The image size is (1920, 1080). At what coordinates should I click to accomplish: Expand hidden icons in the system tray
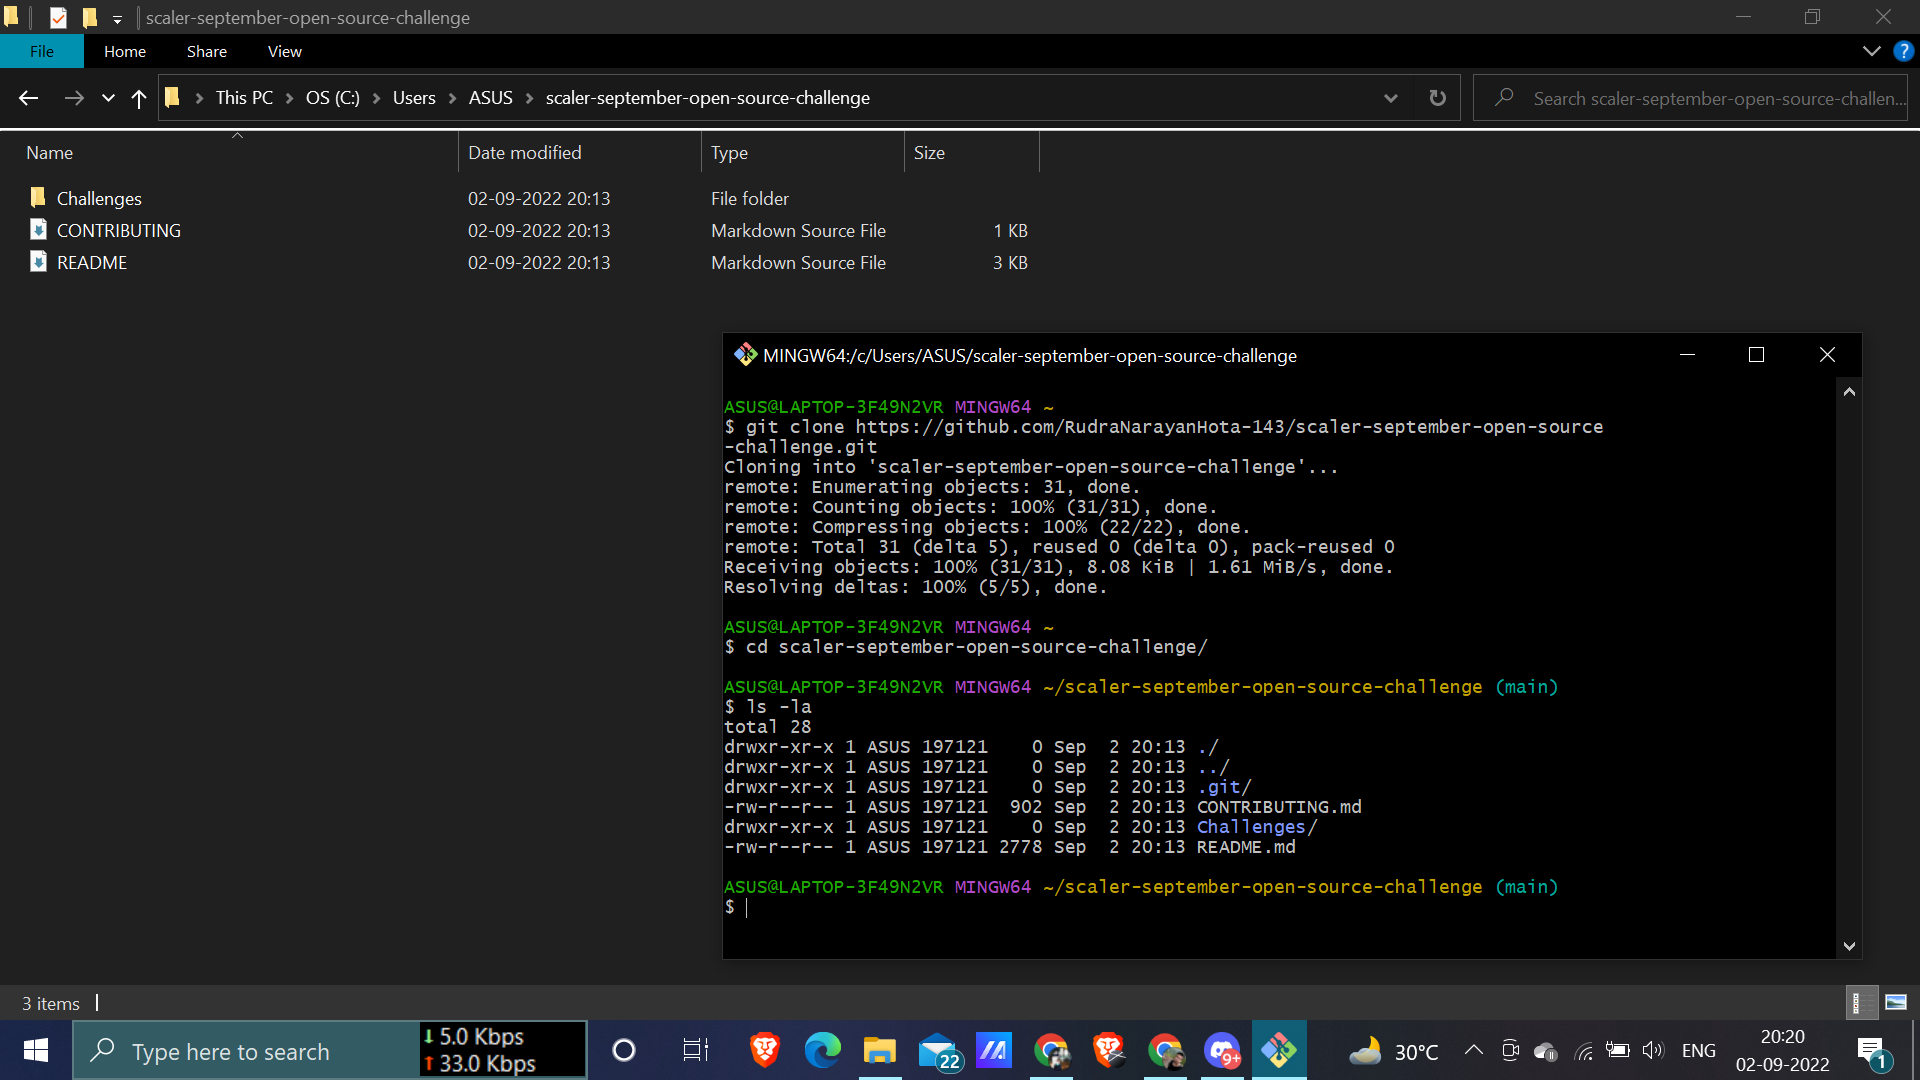1472,1050
